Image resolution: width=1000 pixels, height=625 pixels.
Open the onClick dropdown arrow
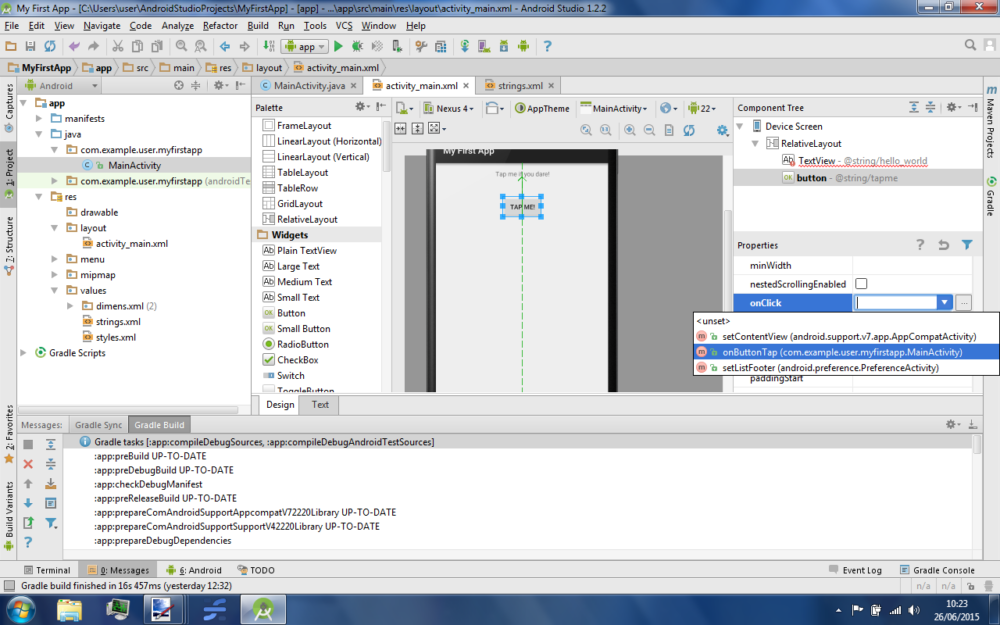[x=943, y=303]
